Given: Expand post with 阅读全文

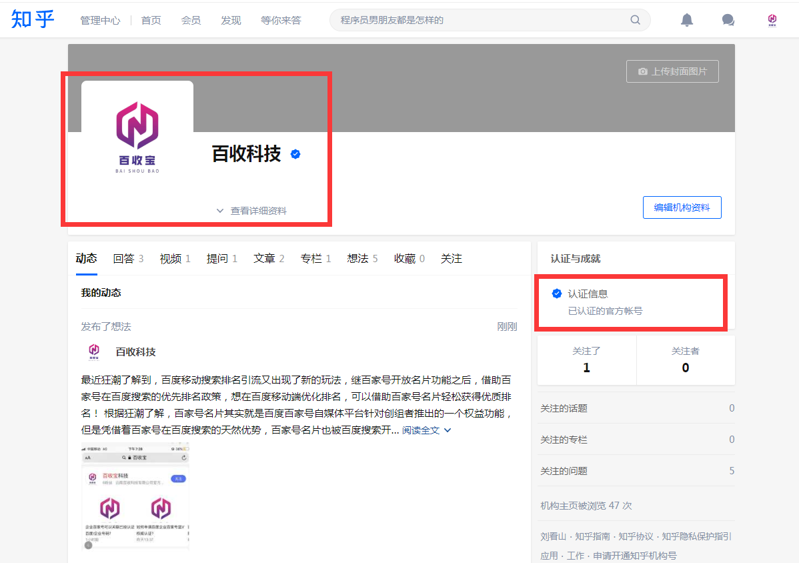Looking at the screenshot, I should click(427, 430).
